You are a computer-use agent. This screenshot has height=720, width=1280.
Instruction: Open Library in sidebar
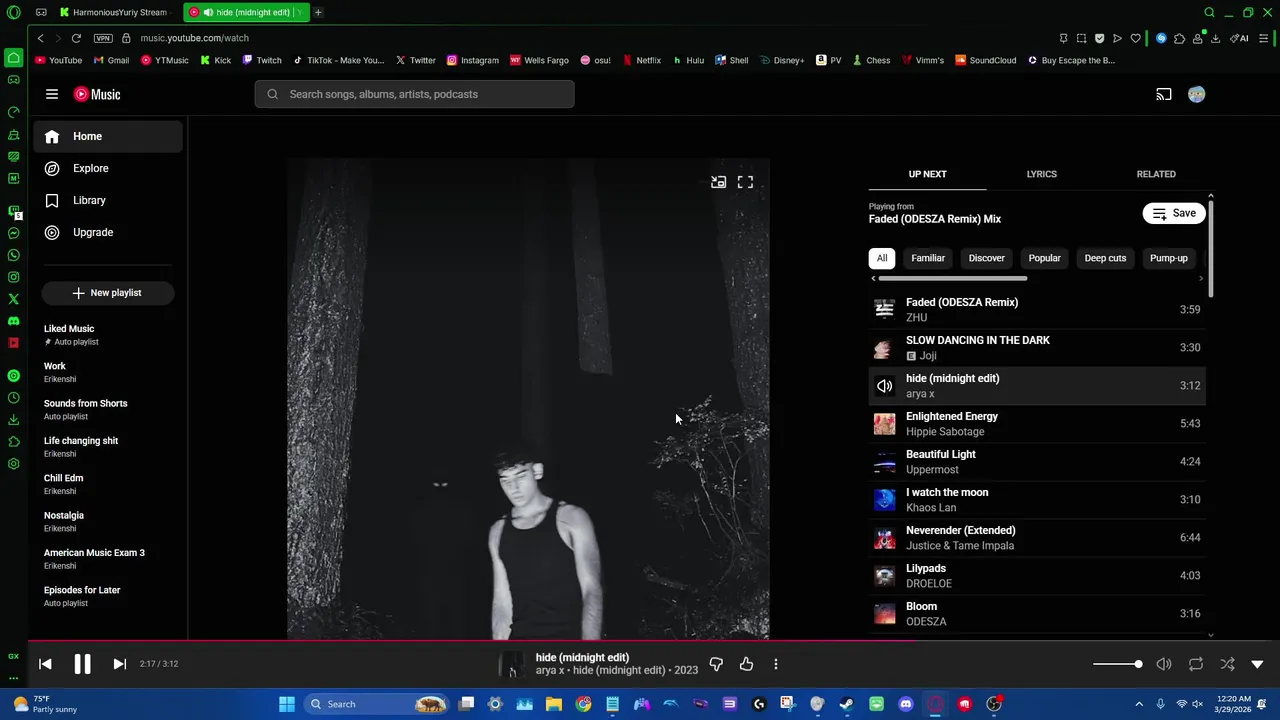tap(108, 200)
